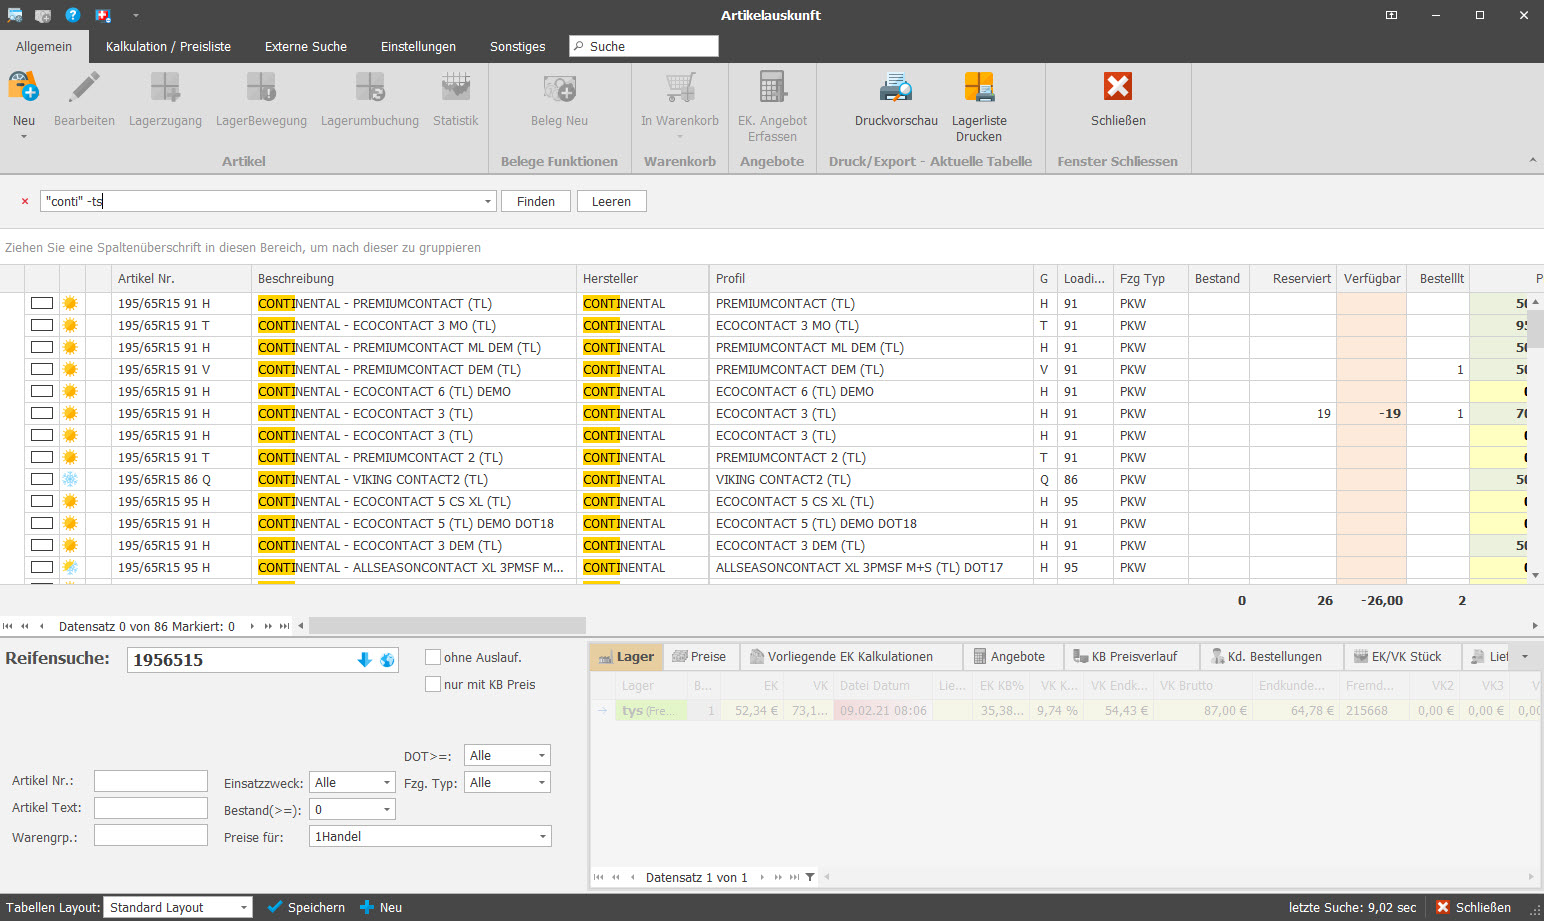The image size is (1544, 921).
Task: Click the help question mark icon
Action: (x=73, y=15)
